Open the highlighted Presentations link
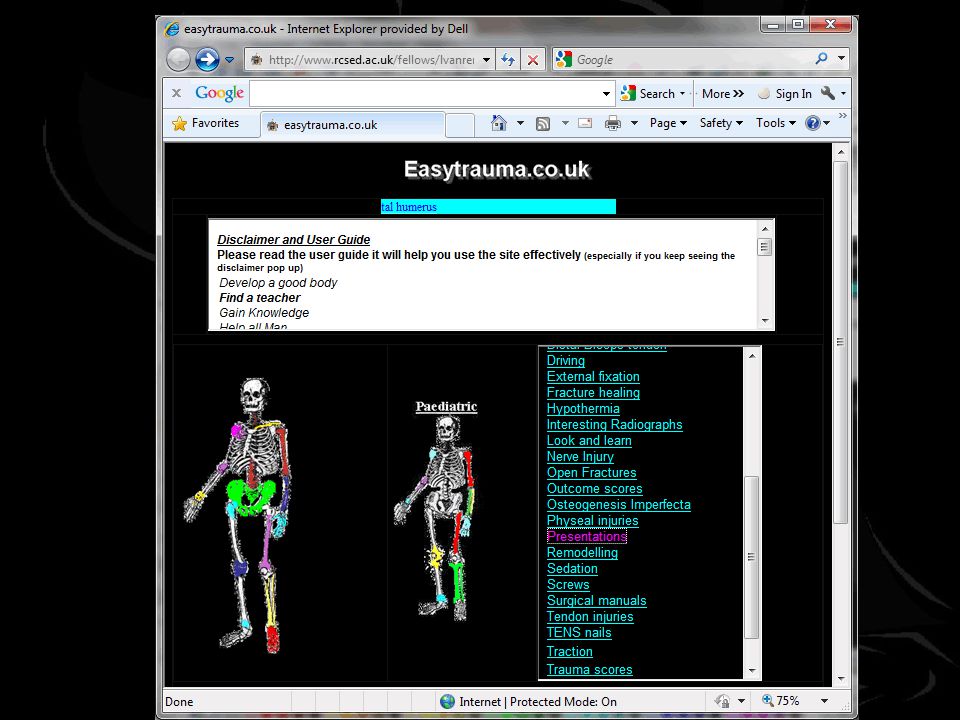This screenshot has width=960, height=720. [x=587, y=536]
